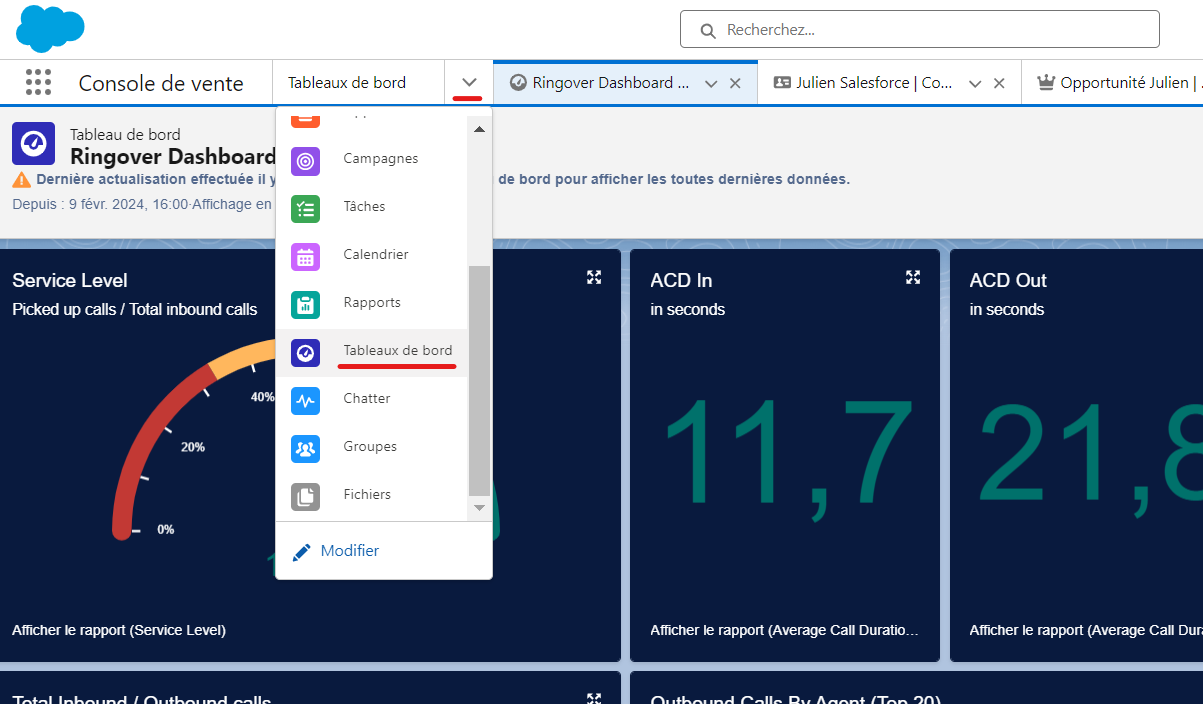Image resolution: width=1203 pixels, height=704 pixels.
Task: Open the App Launcher dot grid
Action: click(38, 82)
